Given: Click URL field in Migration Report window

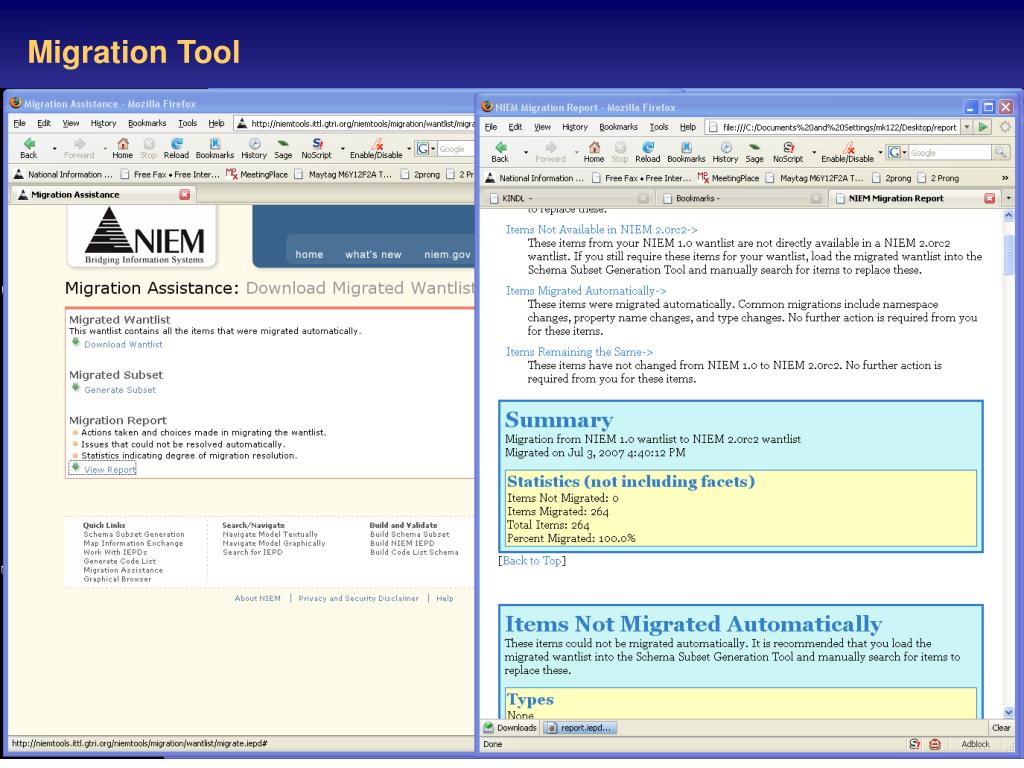Looking at the screenshot, I should click(831, 127).
